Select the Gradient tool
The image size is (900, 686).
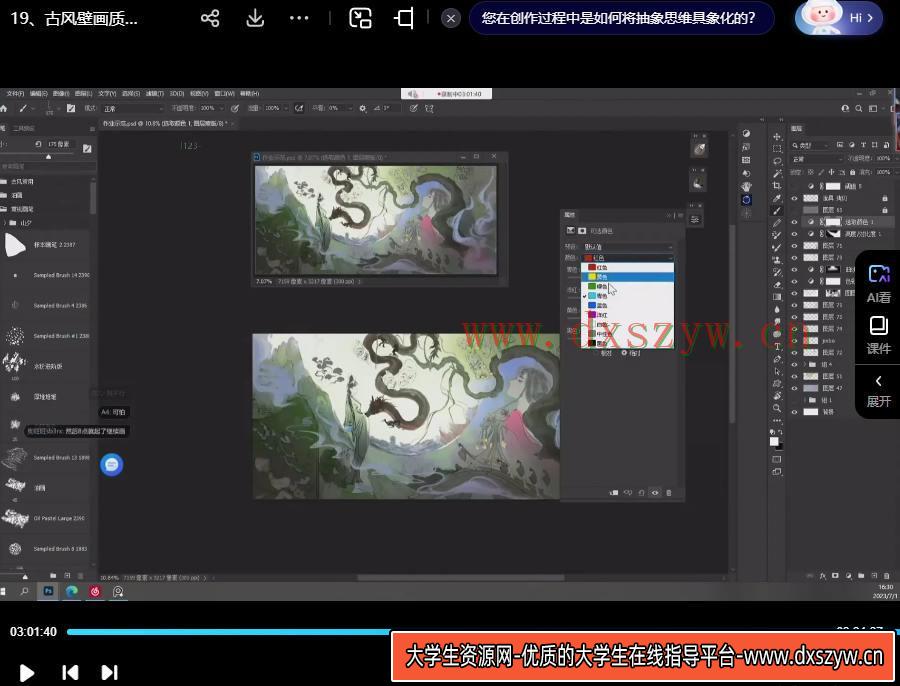pos(777,297)
